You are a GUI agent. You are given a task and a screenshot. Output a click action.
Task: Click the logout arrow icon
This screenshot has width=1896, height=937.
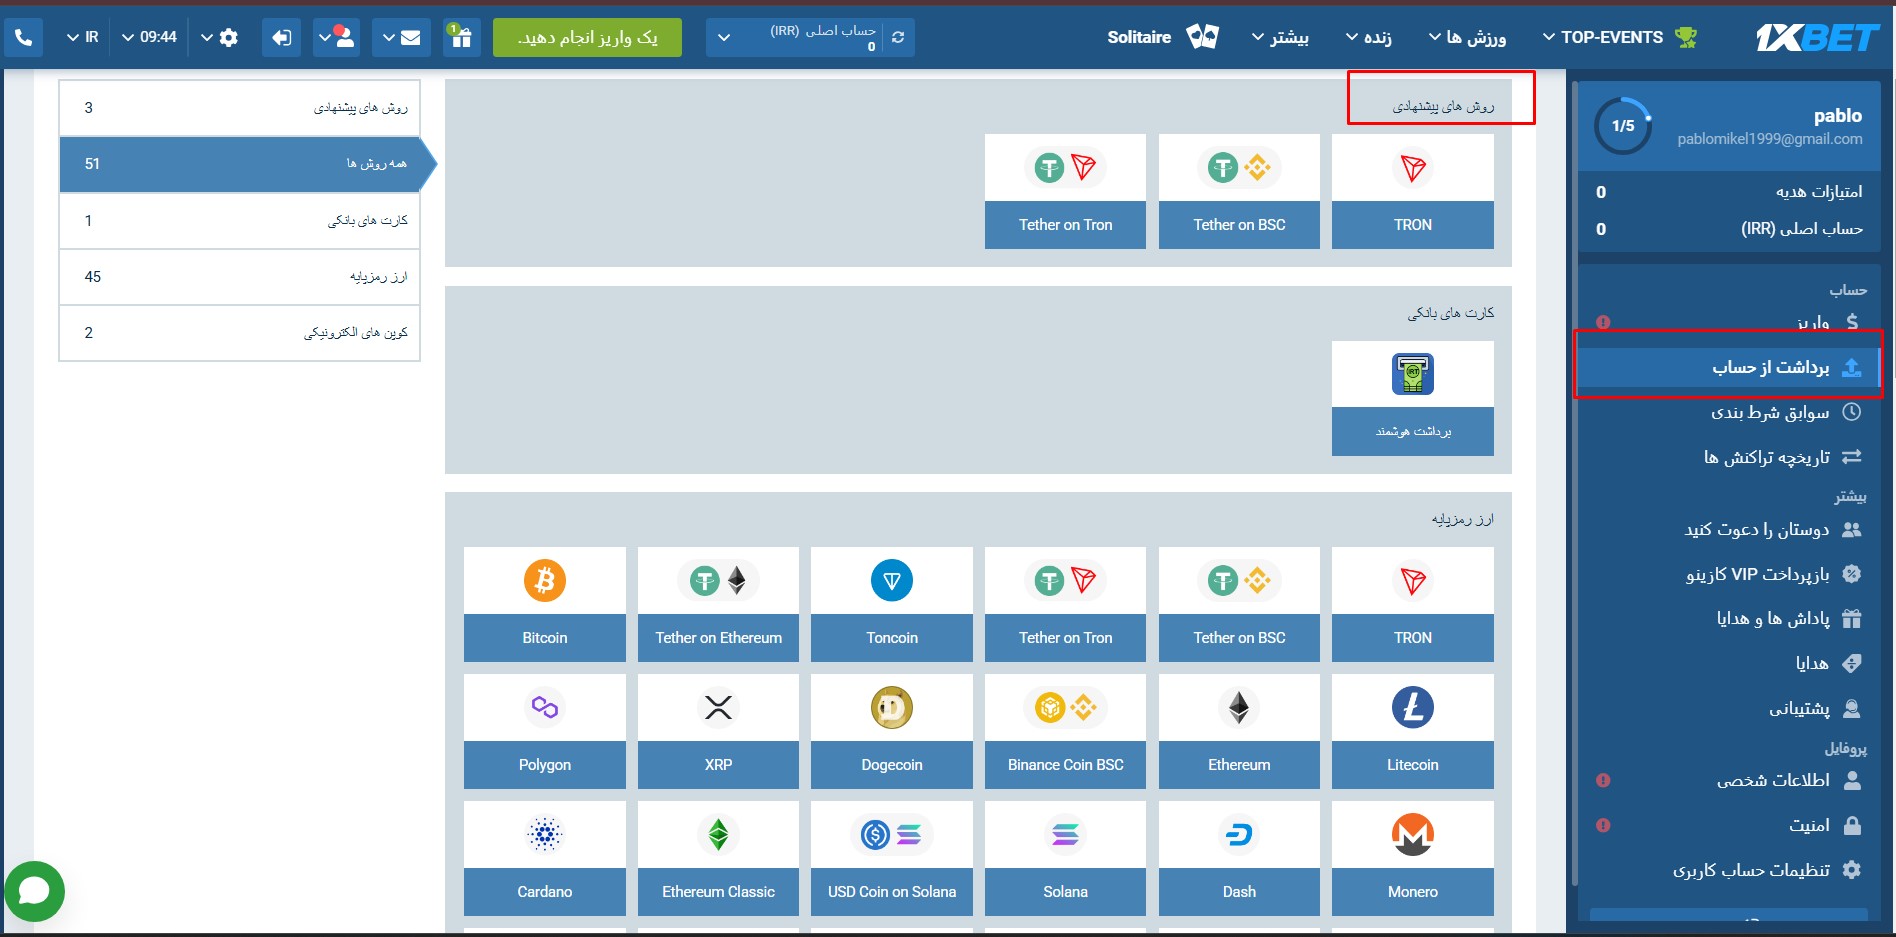coord(281,38)
